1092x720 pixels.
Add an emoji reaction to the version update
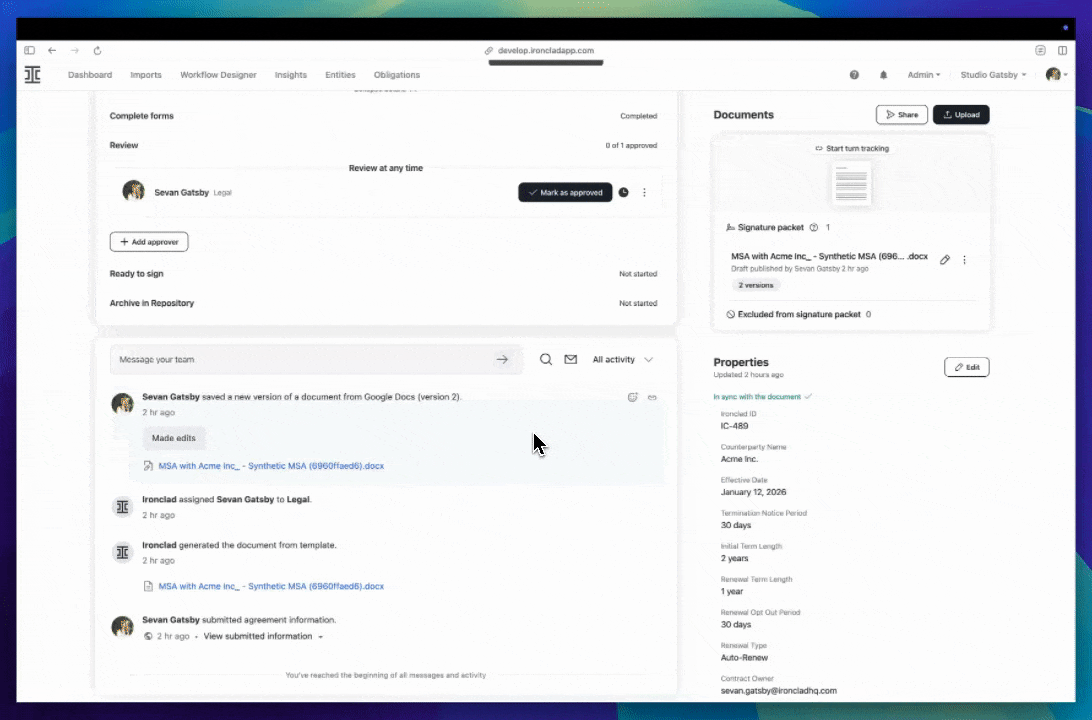(x=632, y=397)
